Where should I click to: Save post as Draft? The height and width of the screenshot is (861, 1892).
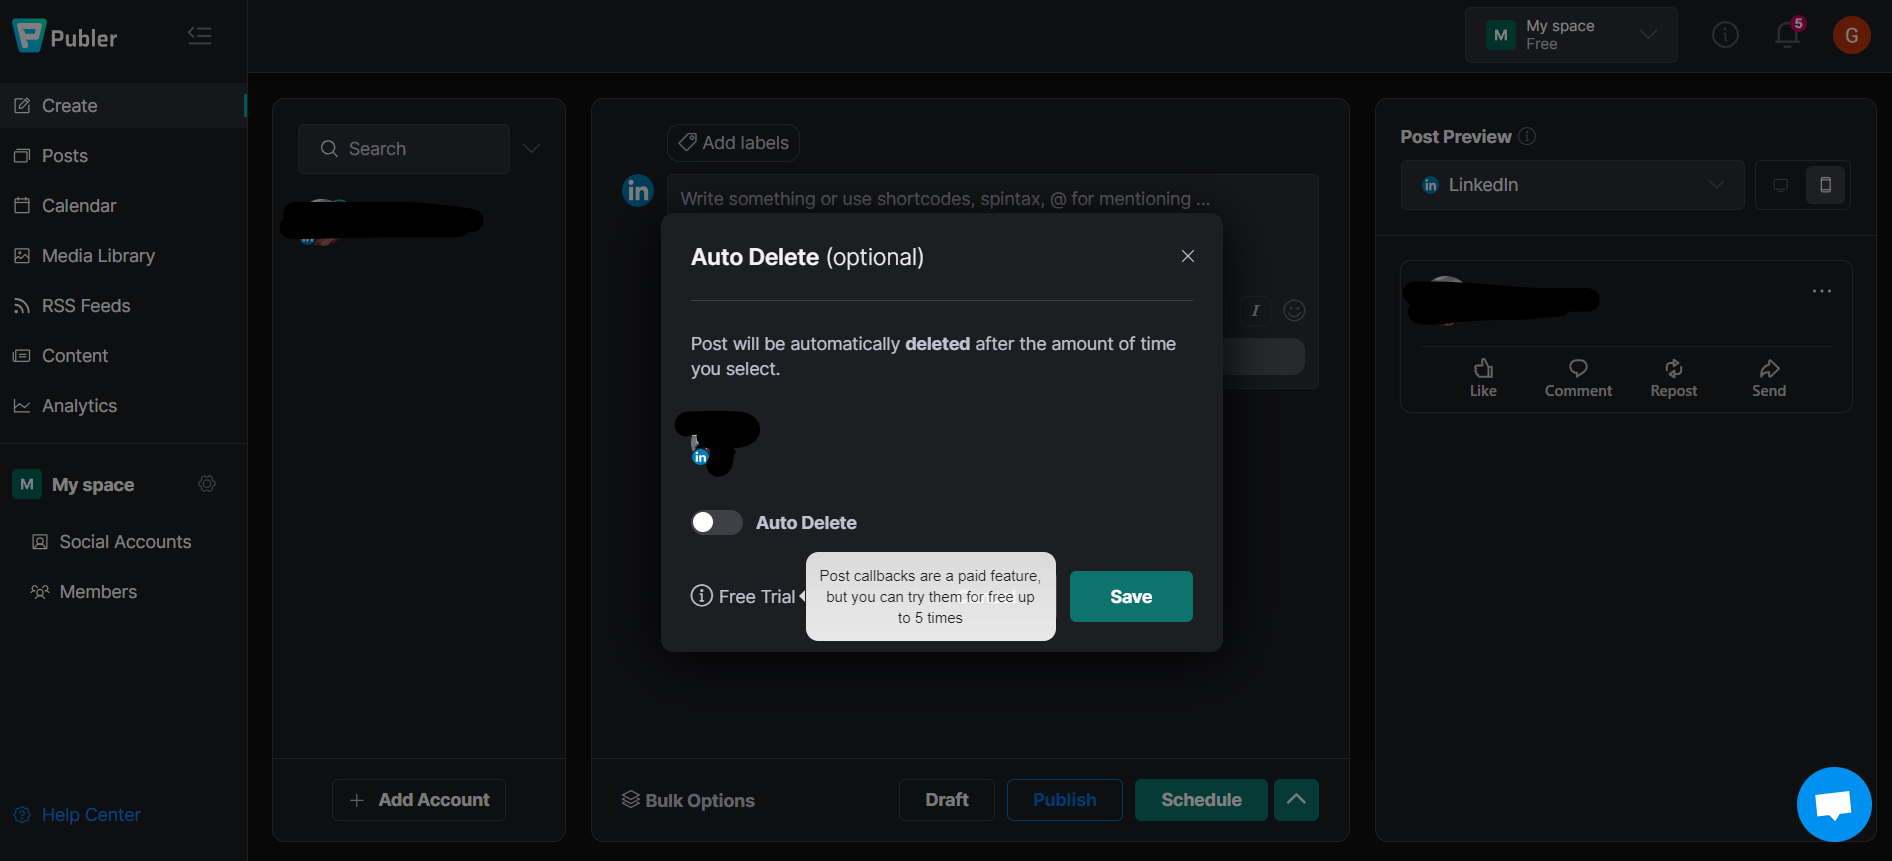[947, 800]
